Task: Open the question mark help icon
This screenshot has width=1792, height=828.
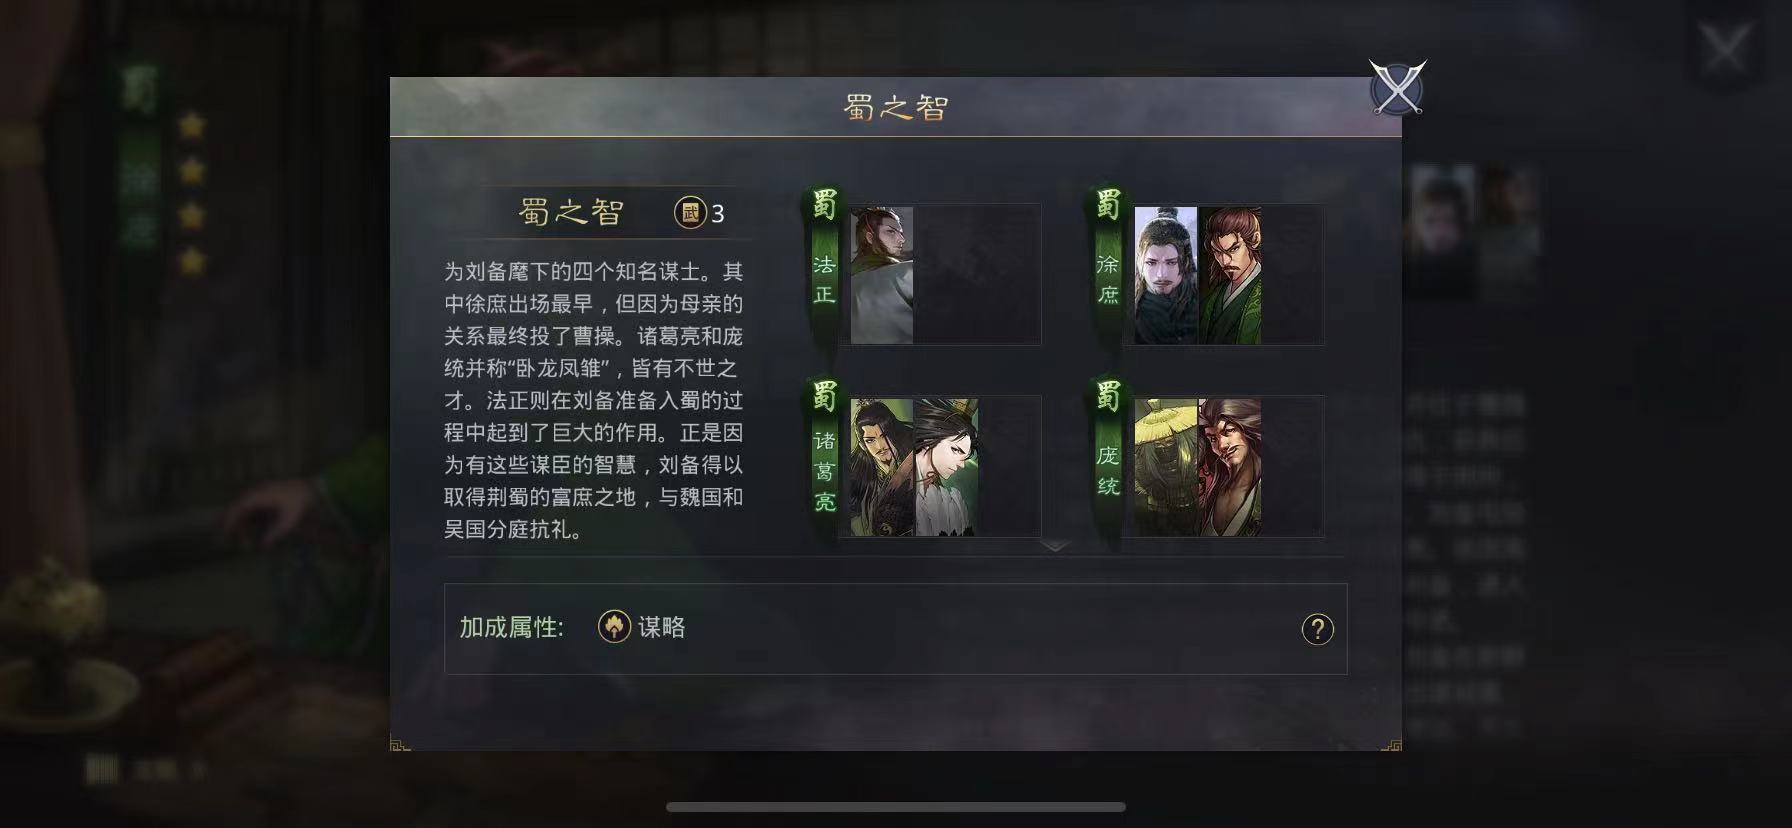Action: coord(1317,629)
